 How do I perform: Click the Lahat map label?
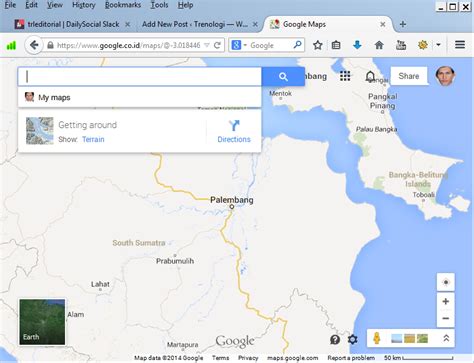[x=100, y=284]
